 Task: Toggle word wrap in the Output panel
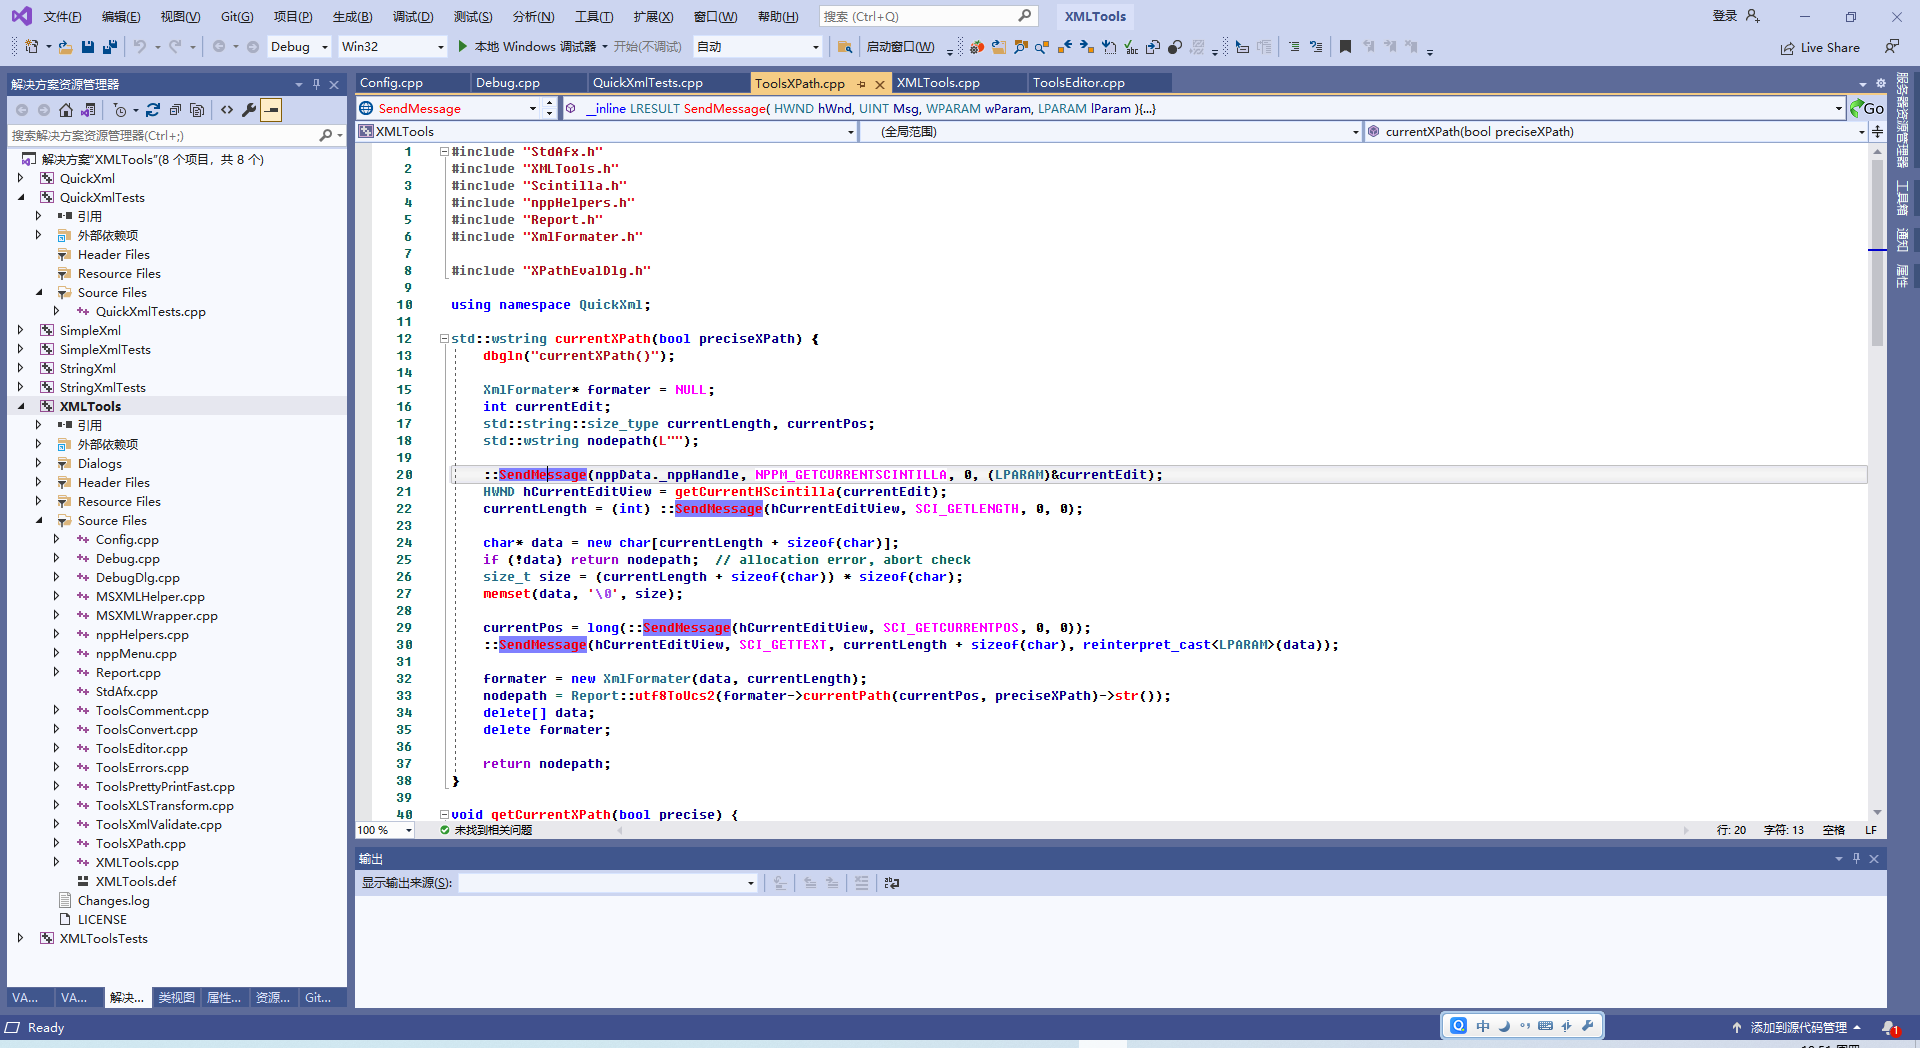click(x=891, y=883)
